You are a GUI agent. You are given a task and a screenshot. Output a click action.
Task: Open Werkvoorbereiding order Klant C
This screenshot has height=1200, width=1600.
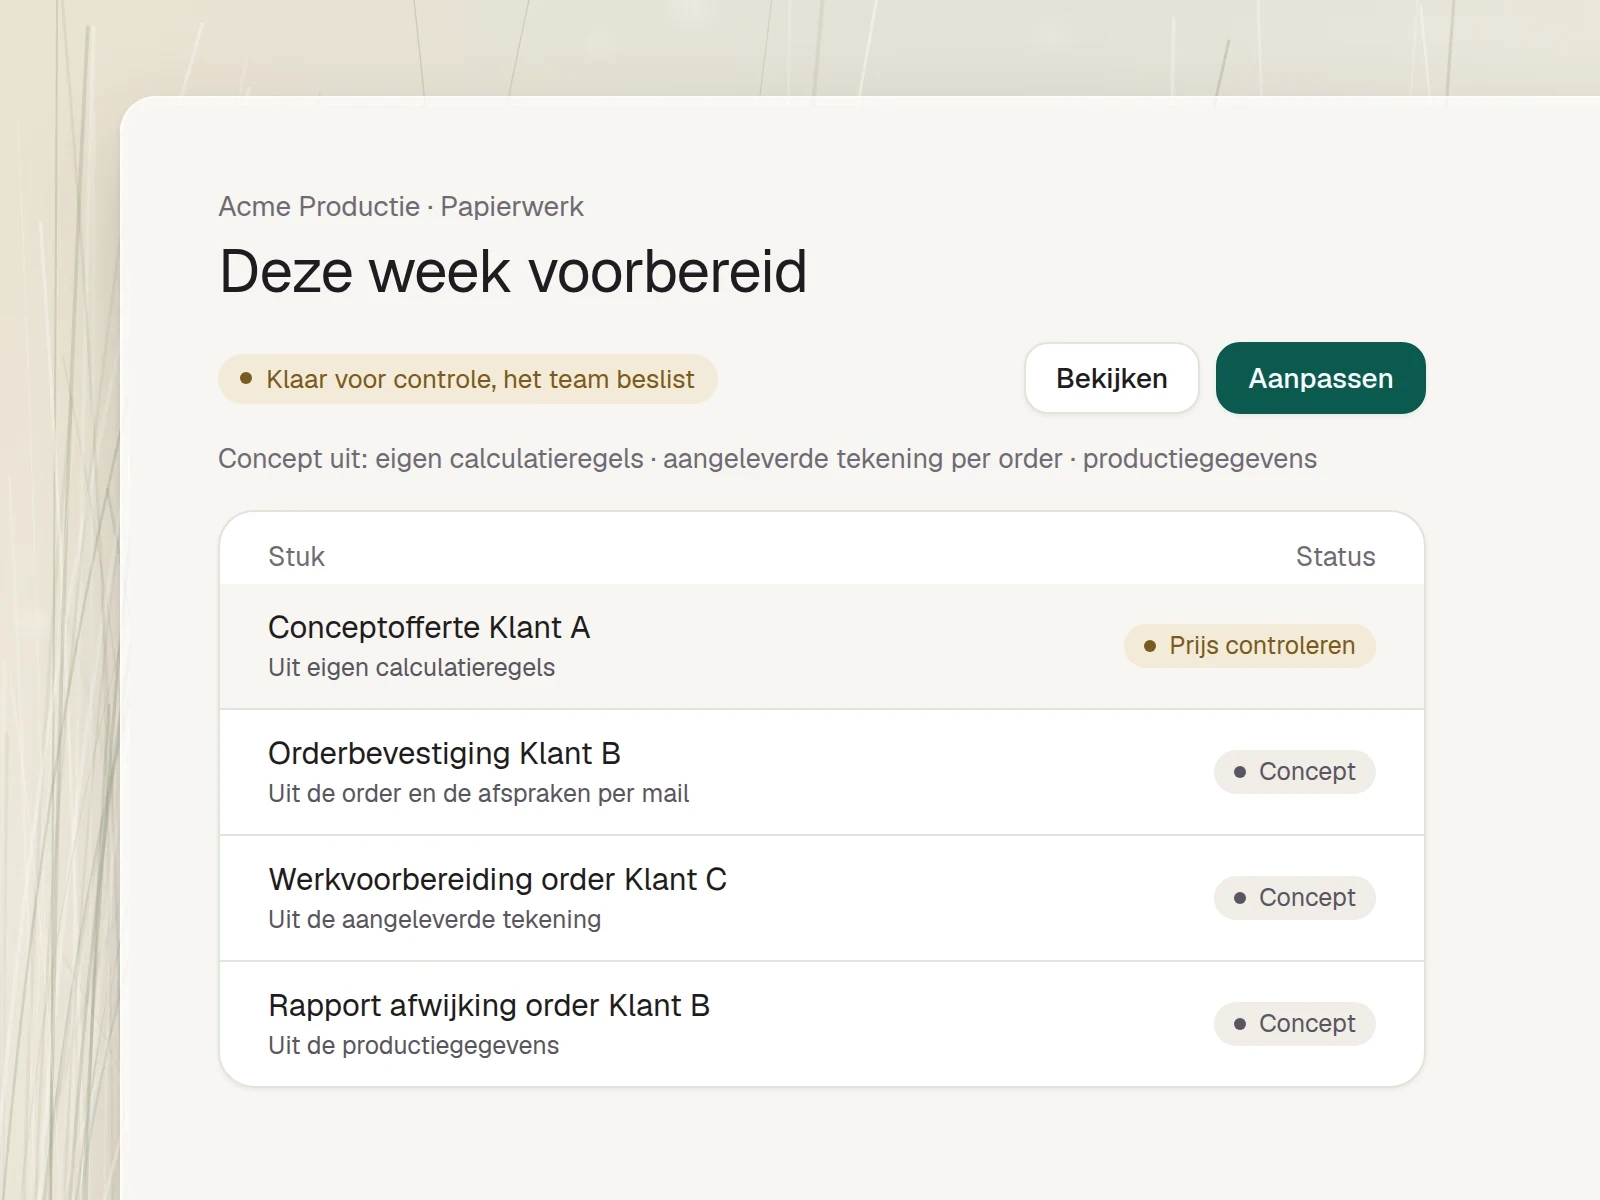[x=821, y=898]
